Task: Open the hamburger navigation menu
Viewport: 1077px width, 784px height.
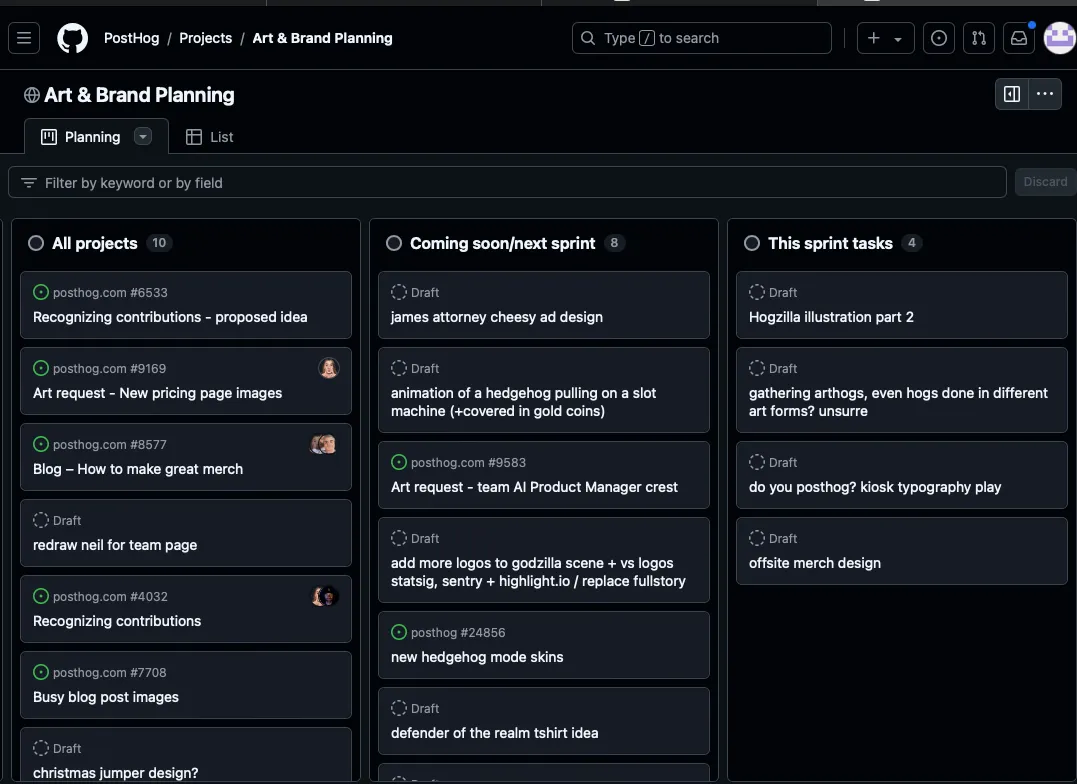Action: (x=24, y=38)
